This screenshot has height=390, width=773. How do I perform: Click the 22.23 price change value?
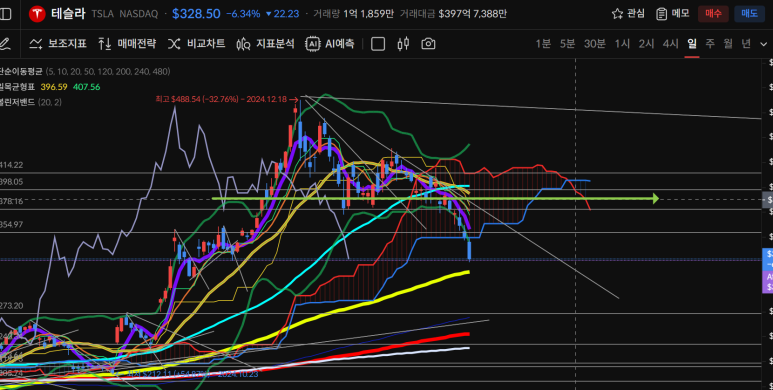point(282,14)
